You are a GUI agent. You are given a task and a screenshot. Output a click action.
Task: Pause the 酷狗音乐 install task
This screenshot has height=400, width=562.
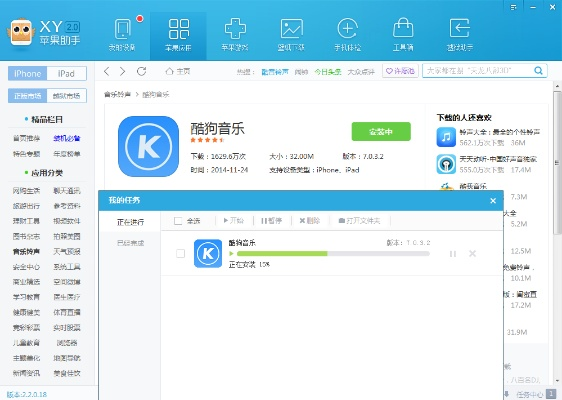coord(453,254)
